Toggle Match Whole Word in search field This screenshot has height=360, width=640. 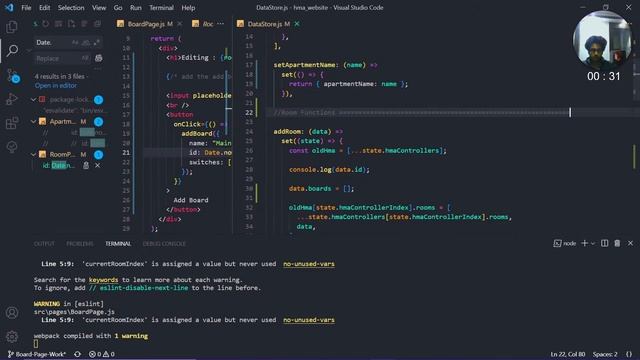86,42
